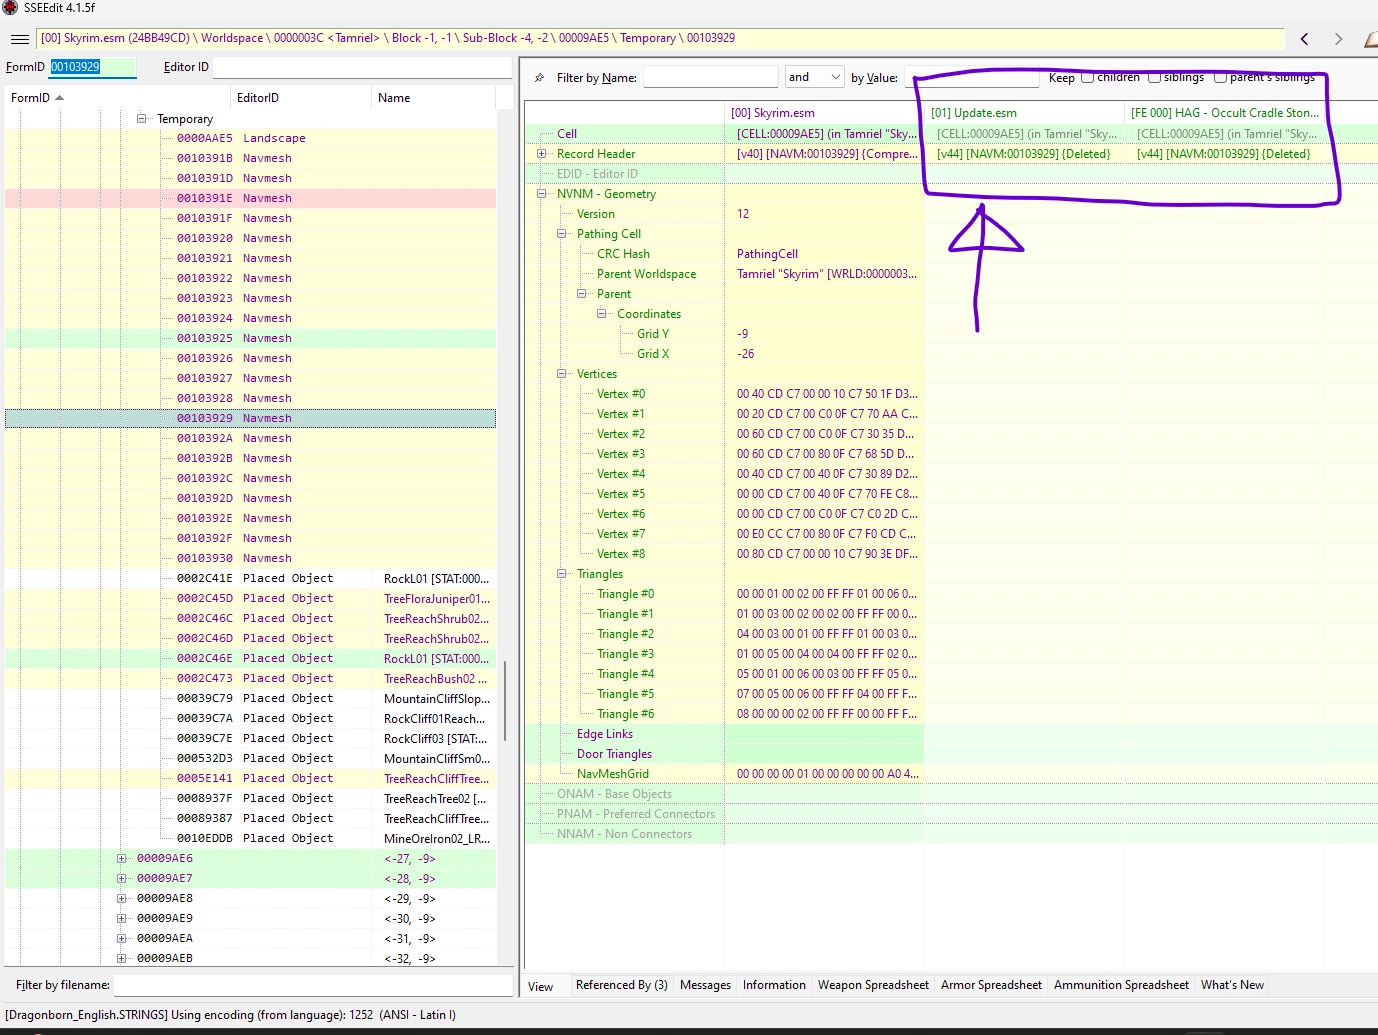Select the 00103929 Navmesh row
The image size is (1378, 1035).
tap(250, 418)
